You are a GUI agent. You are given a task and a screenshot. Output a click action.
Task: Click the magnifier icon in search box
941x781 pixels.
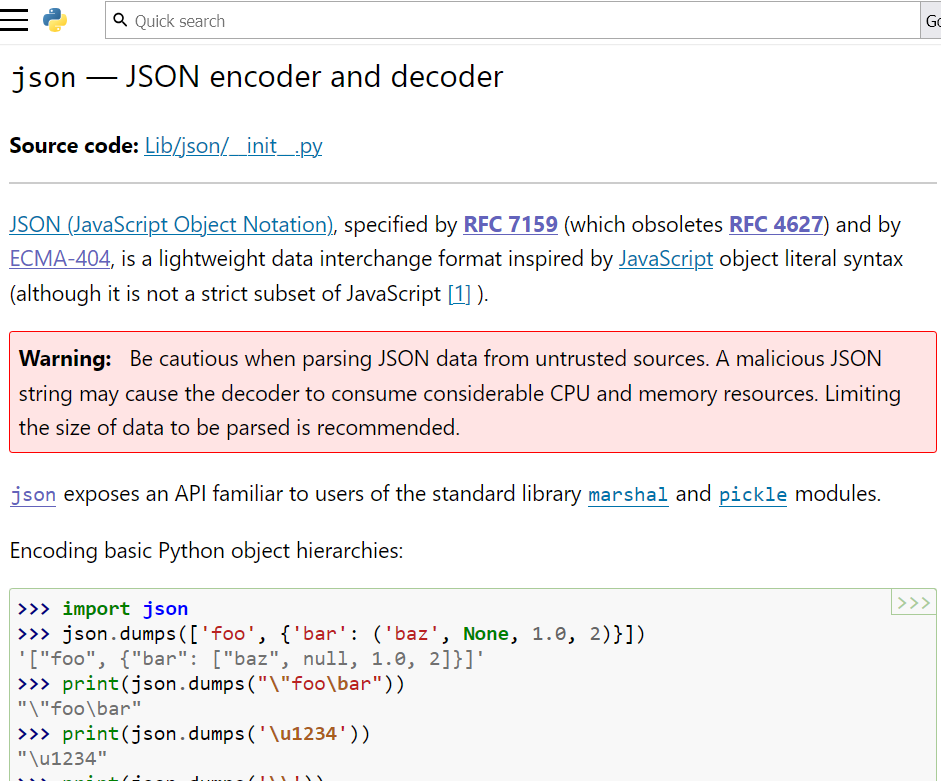(x=120, y=20)
